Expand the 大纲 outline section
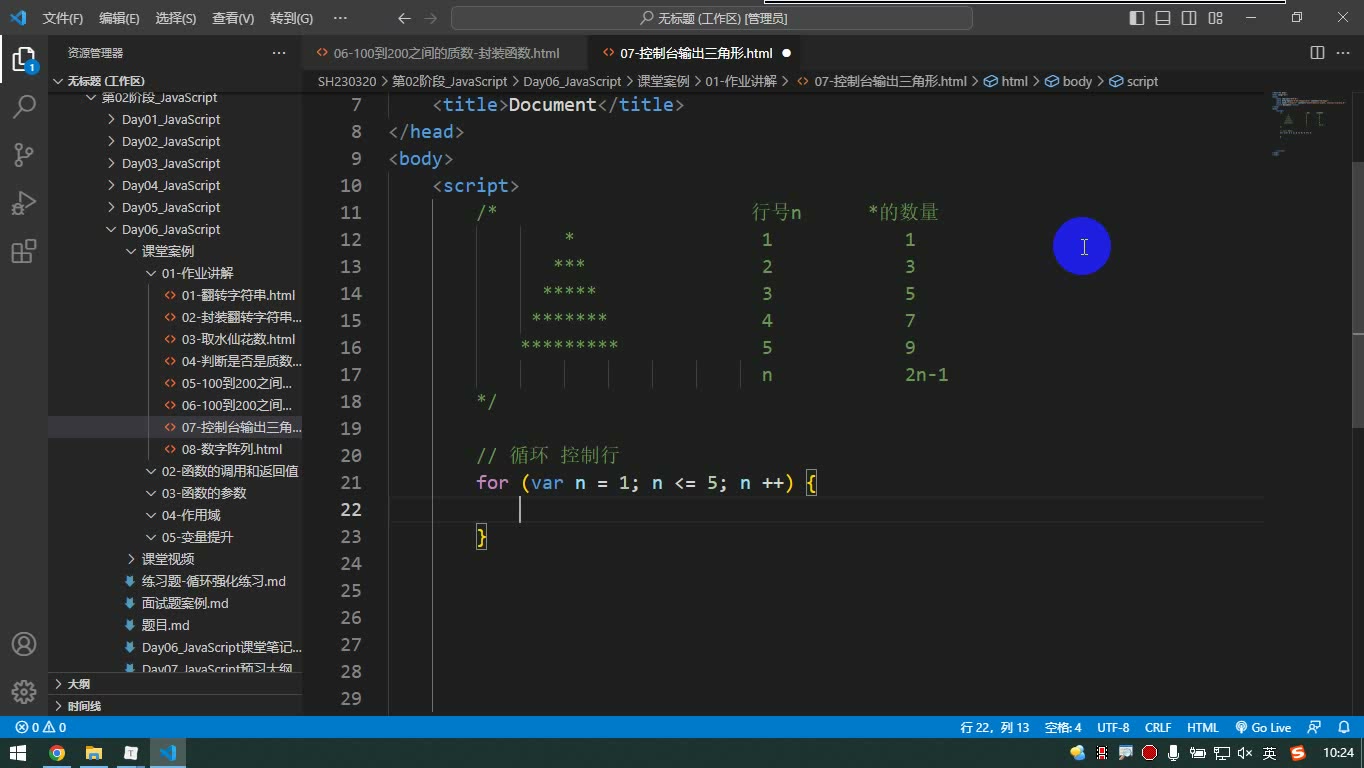Screen dimensions: 1364x768 (78, 684)
